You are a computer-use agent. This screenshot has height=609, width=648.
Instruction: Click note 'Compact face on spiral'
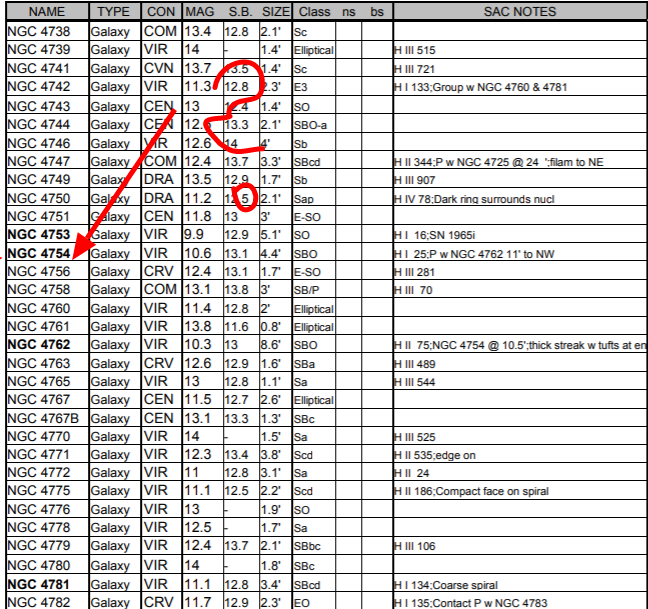point(492,491)
